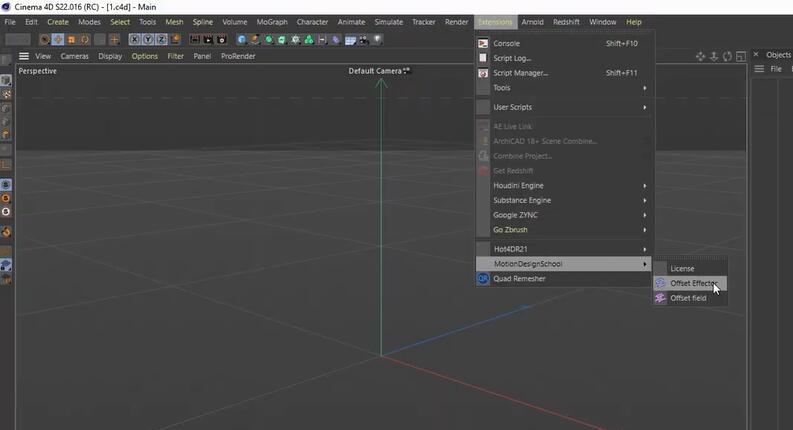Select Offset Effector plugin entry
Screen dimensions: 793x430
[691, 283]
